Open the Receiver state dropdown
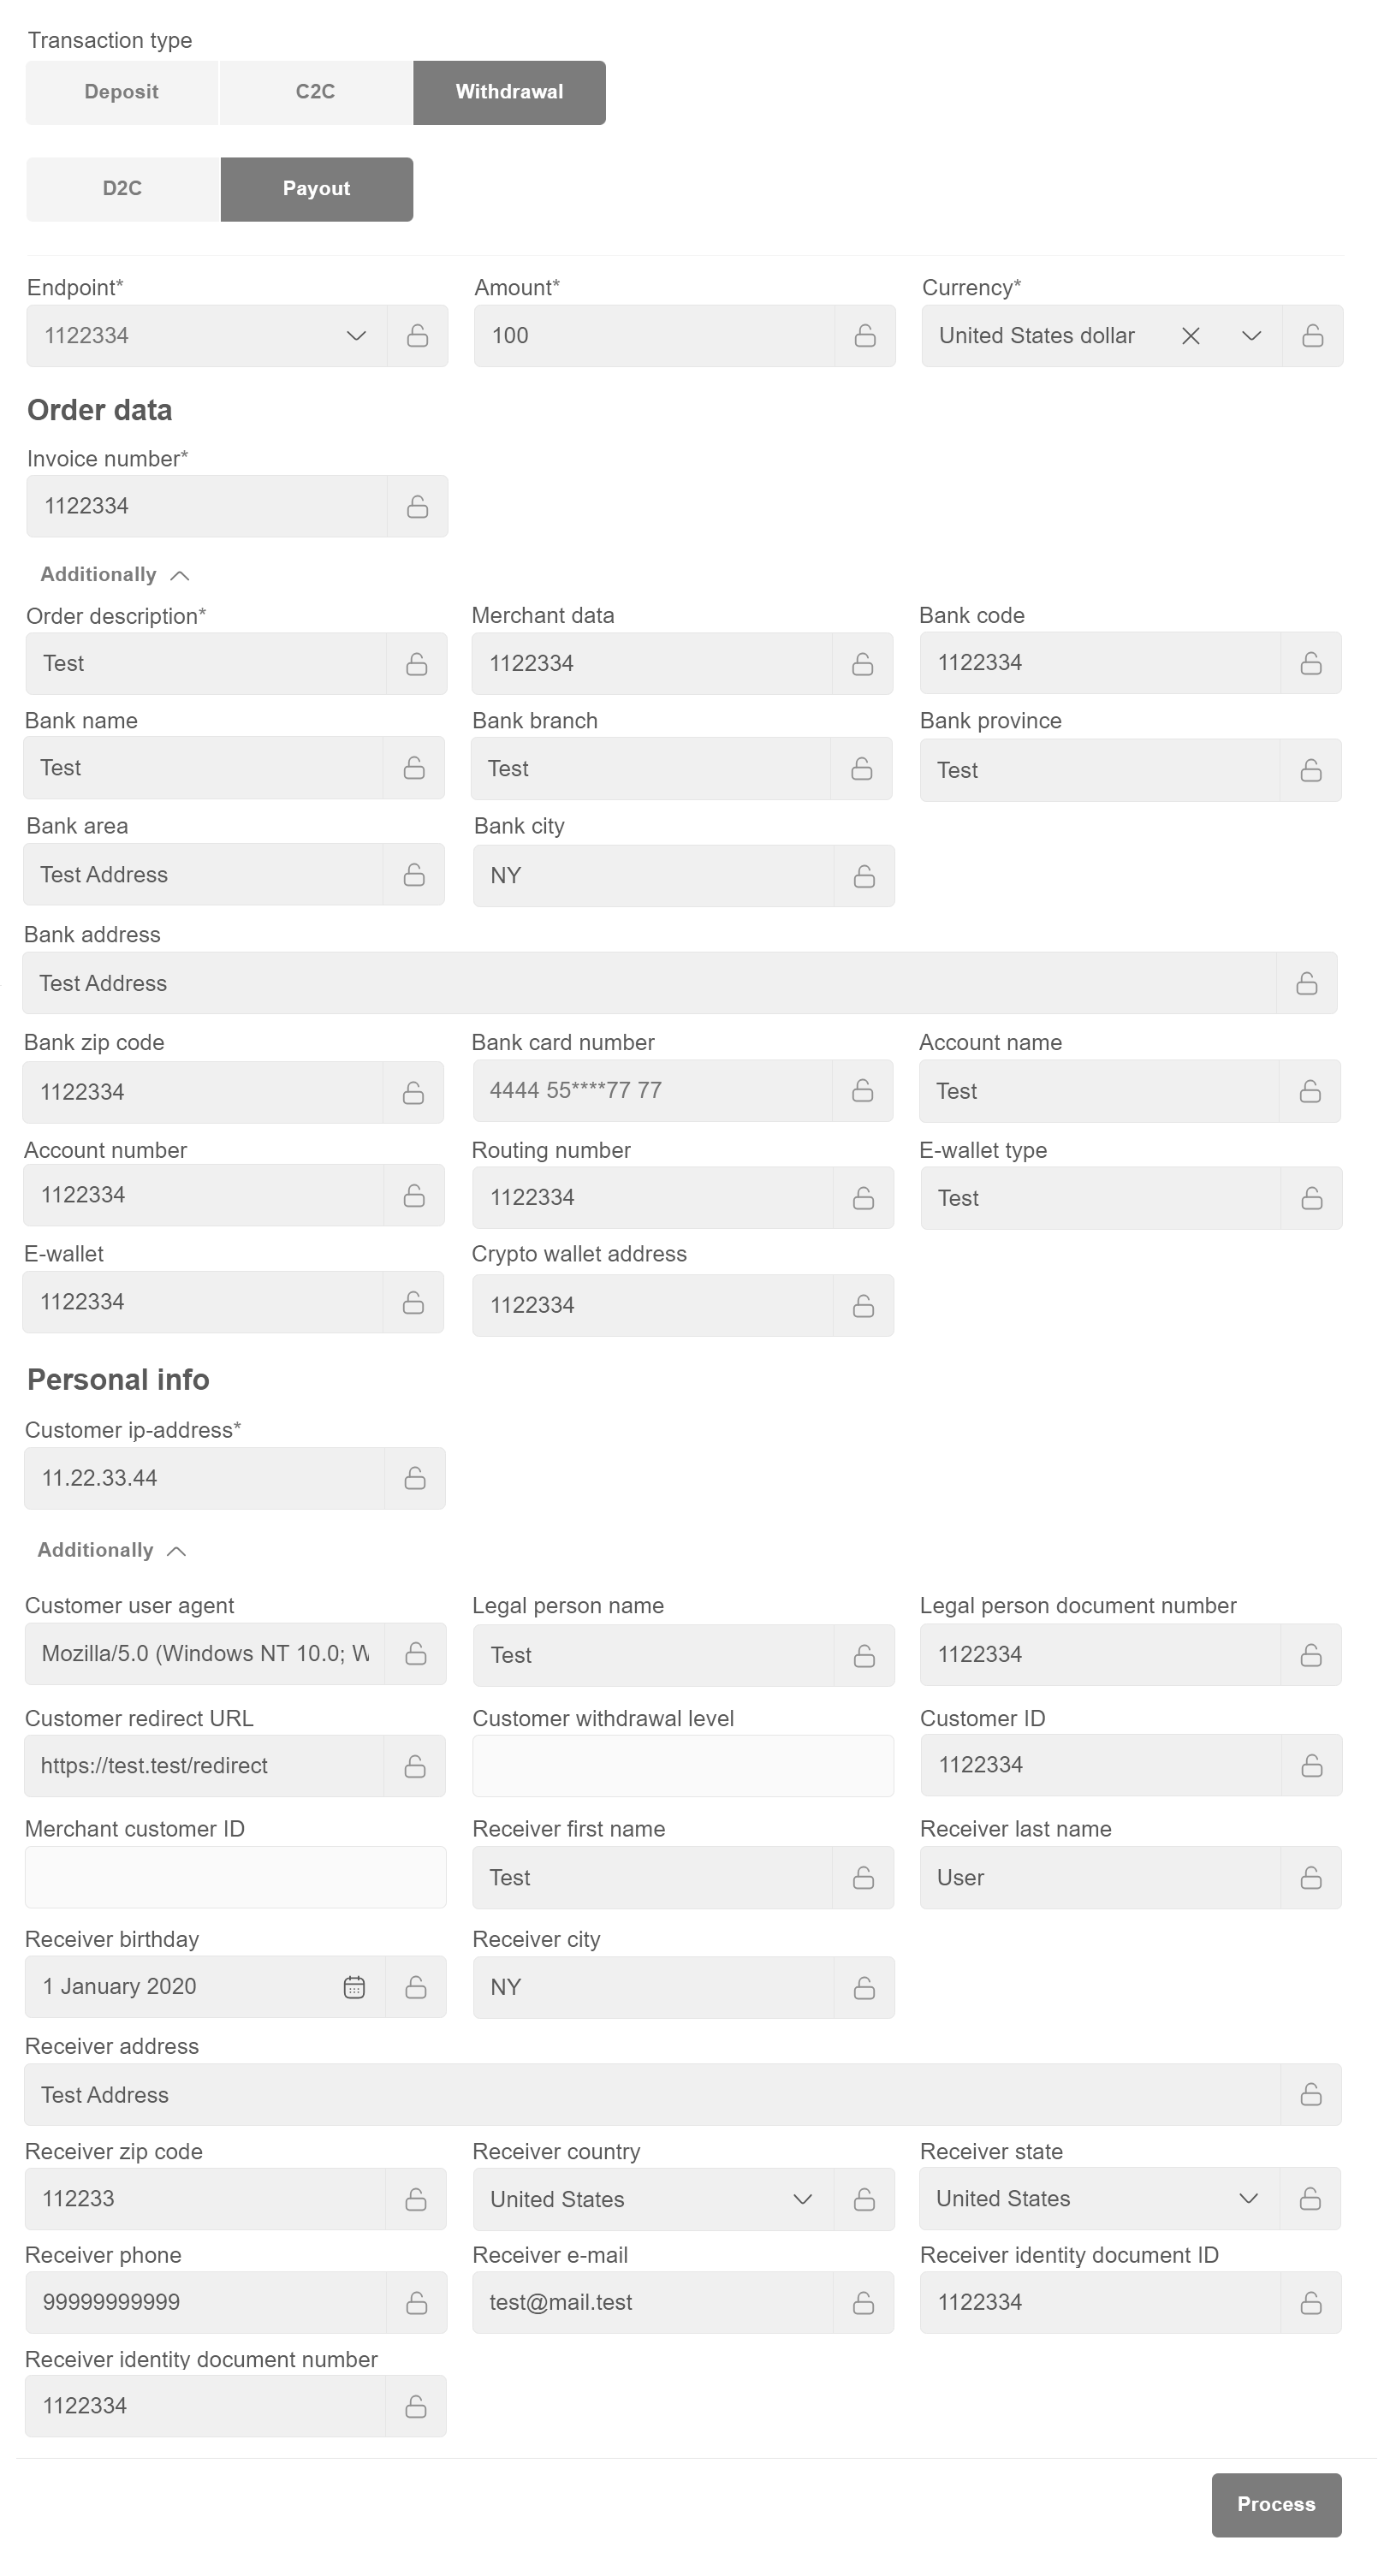This screenshot has width=1390, height=2576. pos(1248,2198)
